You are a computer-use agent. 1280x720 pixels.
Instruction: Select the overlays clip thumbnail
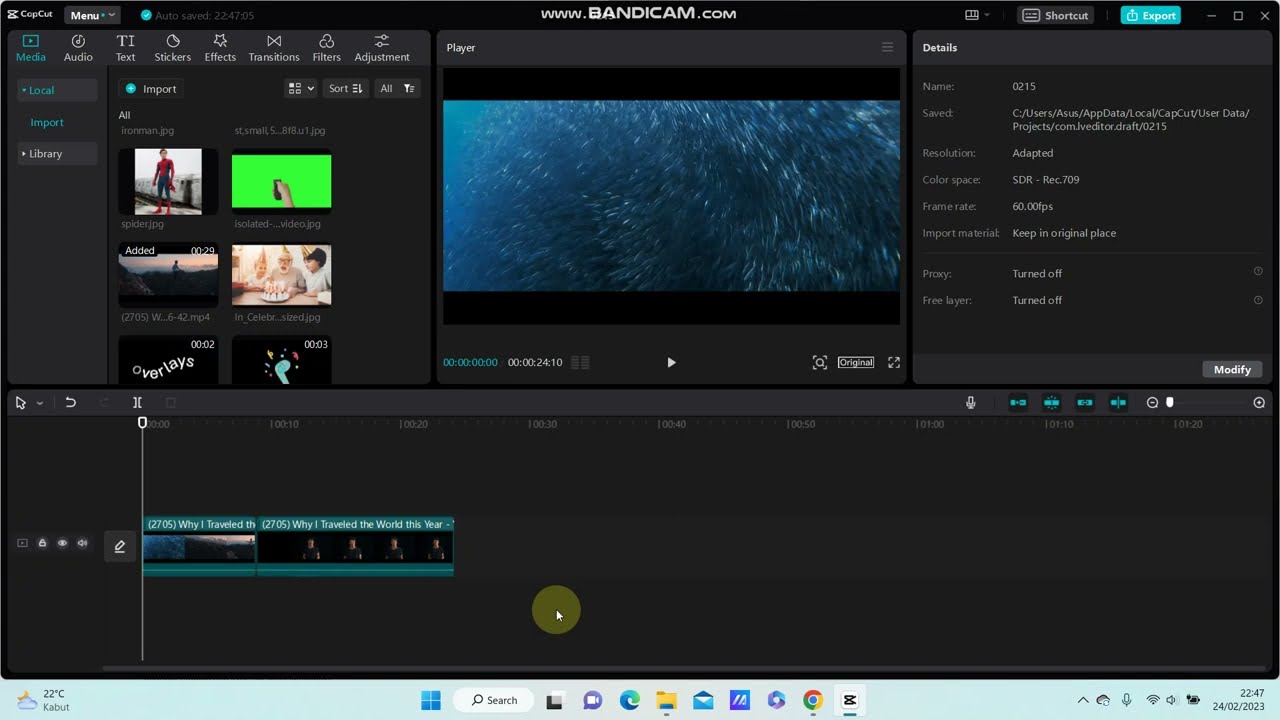click(168, 360)
